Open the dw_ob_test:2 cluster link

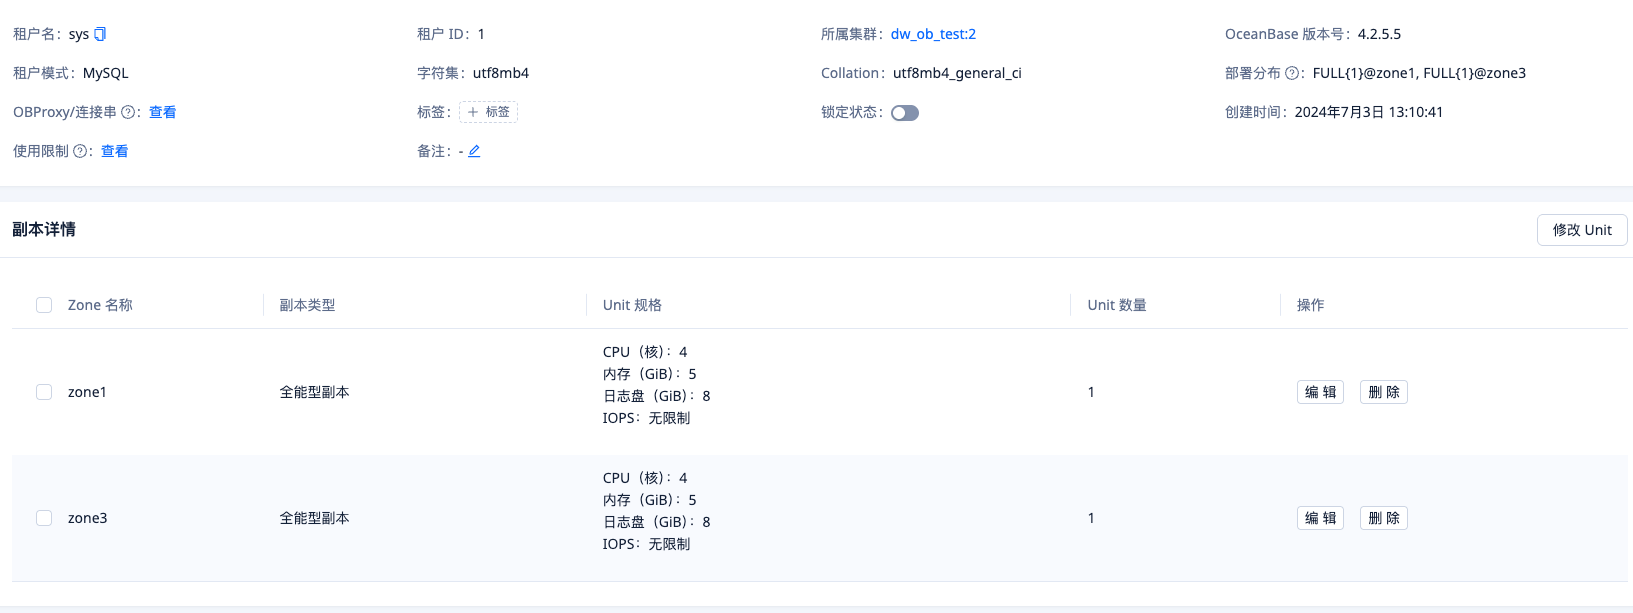coord(933,34)
